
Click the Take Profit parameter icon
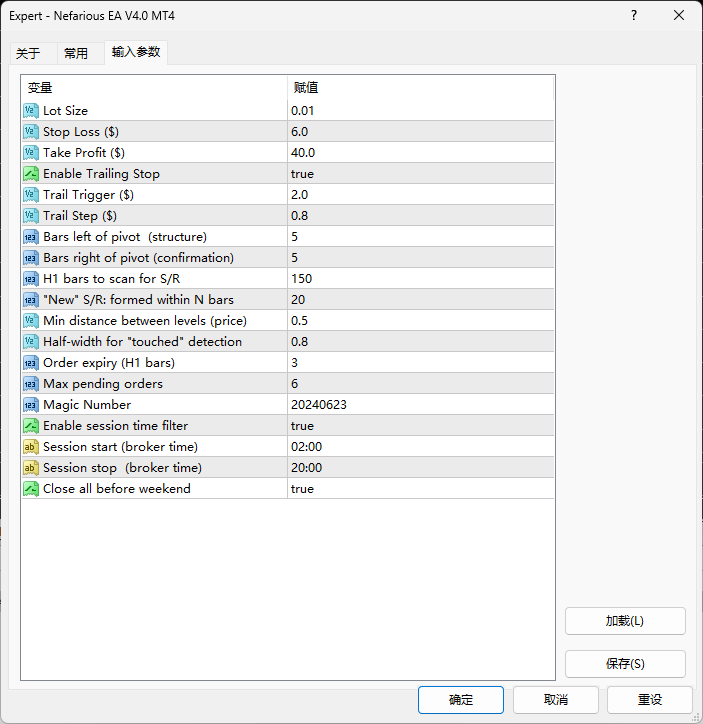click(30, 153)
